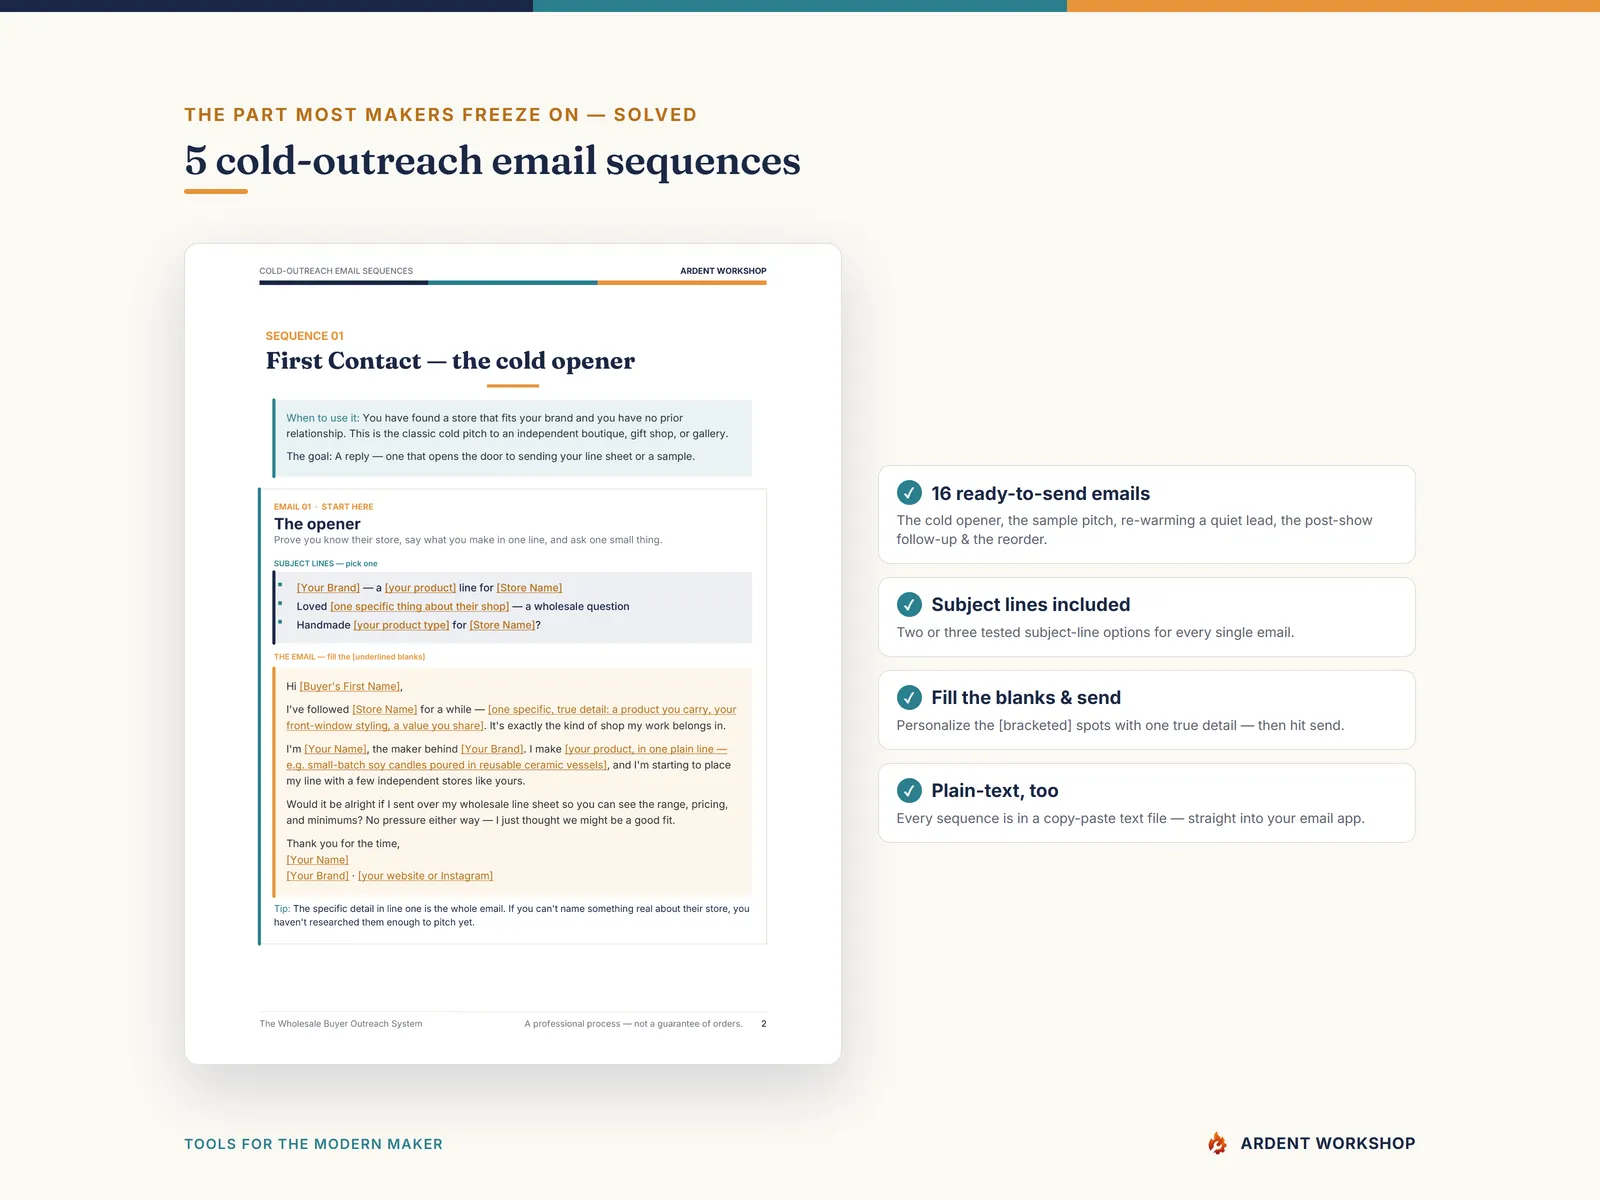This screenshot has height=1200, width=1600.
Task: Click 'First Contact — the cold opener' heading
Action: pos(450,361)
